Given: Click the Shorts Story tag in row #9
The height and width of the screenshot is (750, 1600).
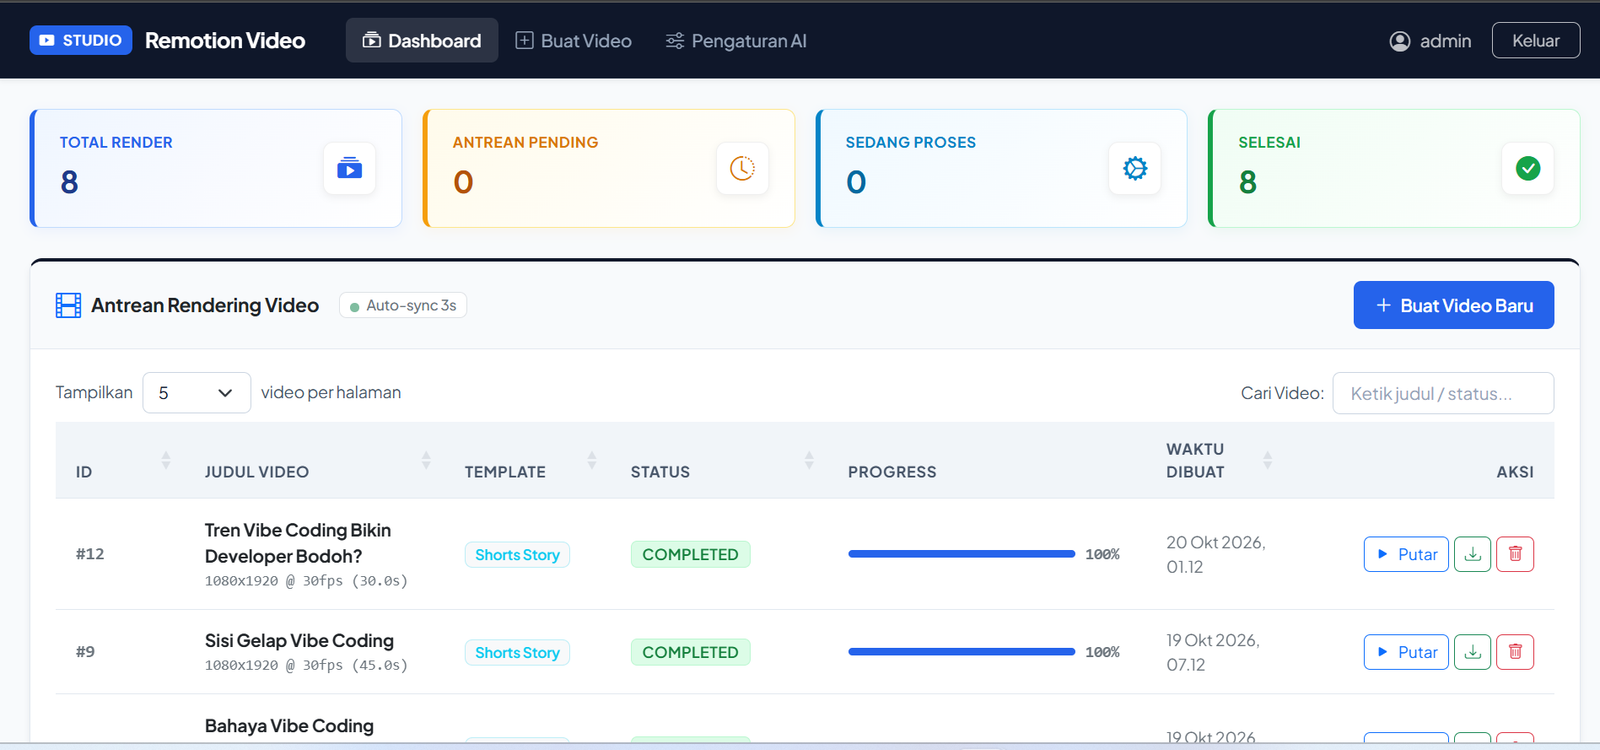Looking at the screenshot, I should [517, 653].
